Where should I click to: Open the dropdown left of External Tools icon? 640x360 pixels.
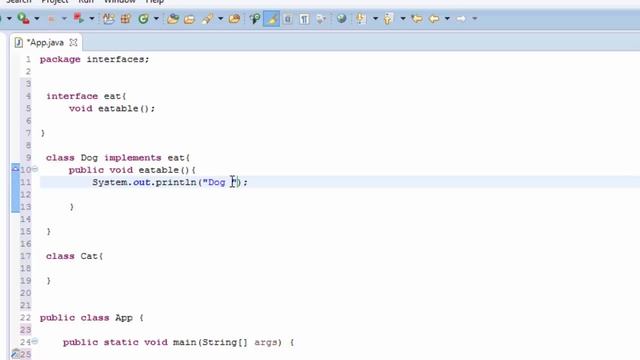click(x=9, y=18)
